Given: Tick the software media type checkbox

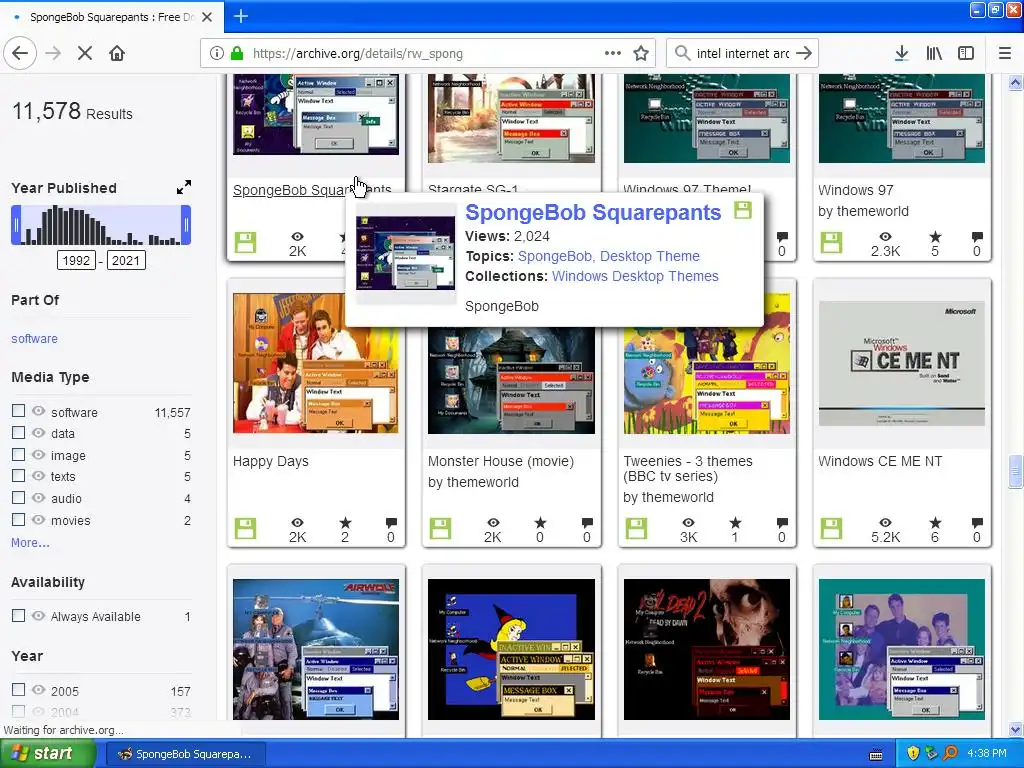Looking at the screenshot, I should pyautogui.click(x=18, y=411).
